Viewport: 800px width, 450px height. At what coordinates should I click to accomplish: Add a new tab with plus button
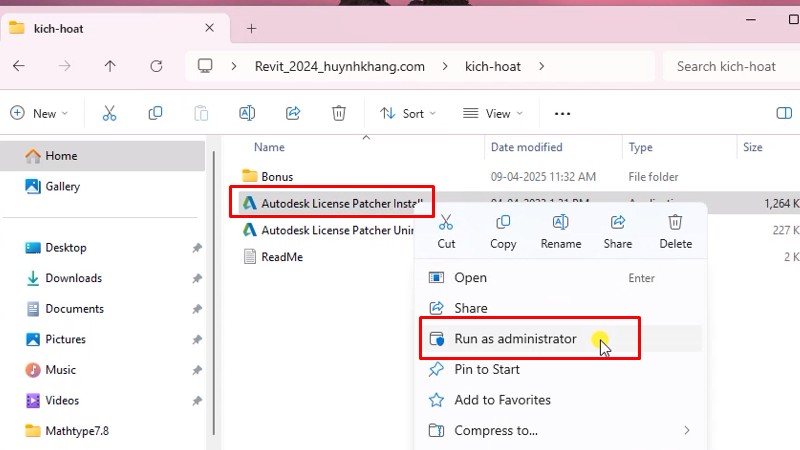(251, 29)
